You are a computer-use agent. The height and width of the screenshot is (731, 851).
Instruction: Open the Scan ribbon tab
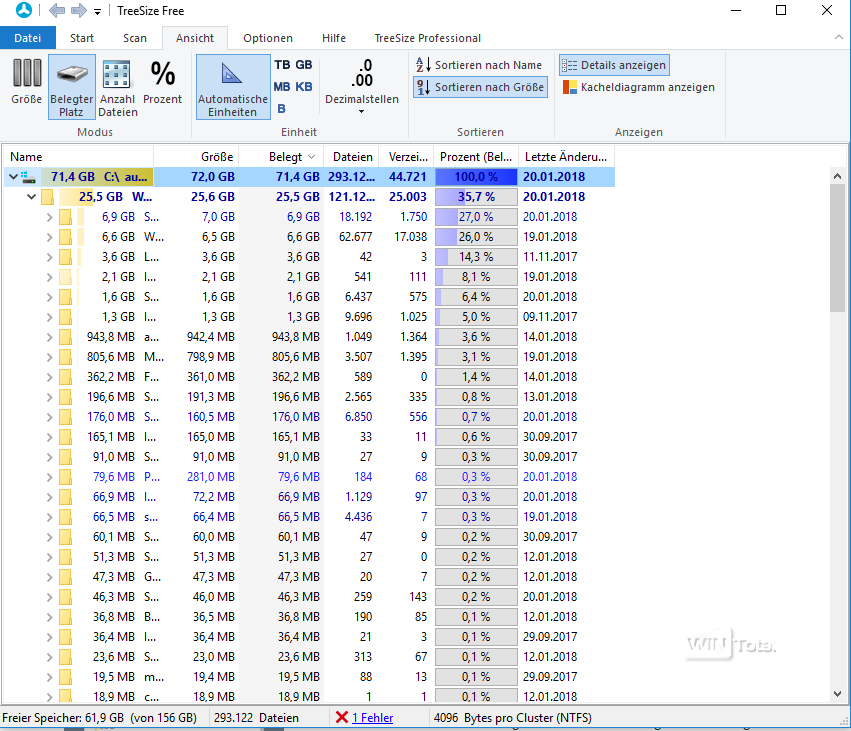(x=134, y=38)
